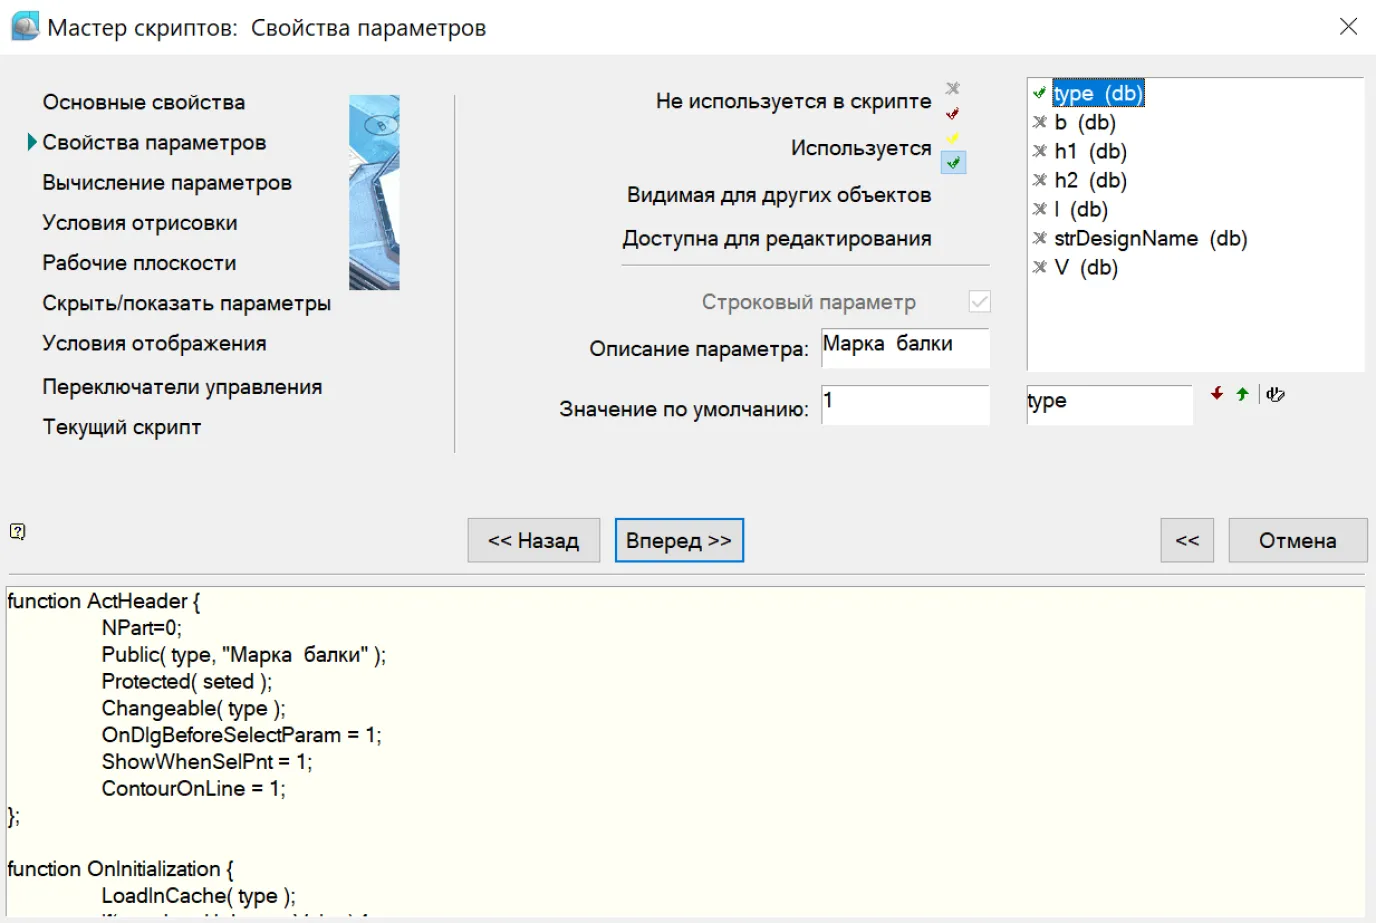Move parameter up with green arrow
1376x923 pixels.
point(1242,394)
